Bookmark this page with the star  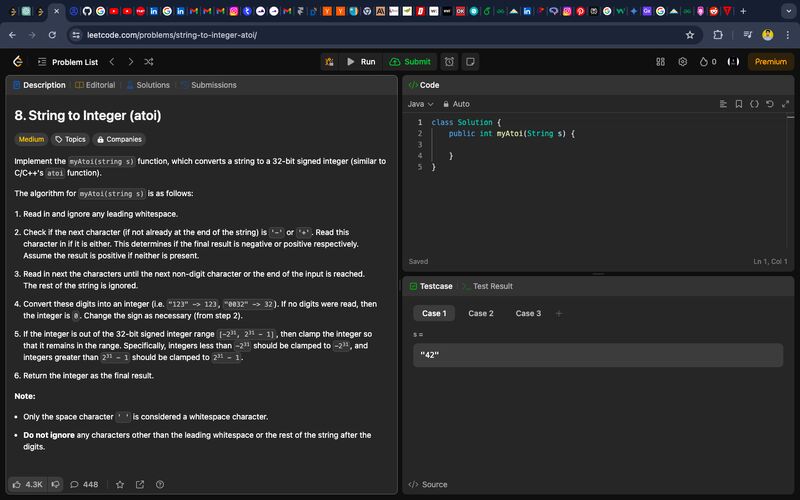(690, 35)
